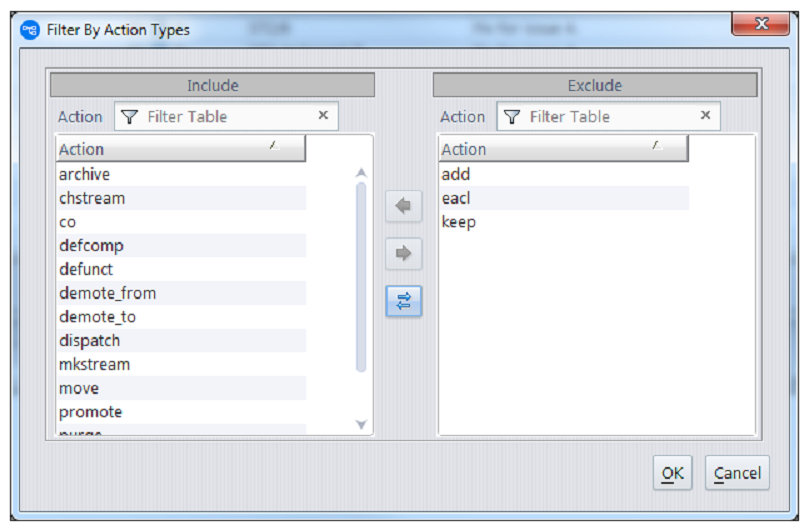Viewport: 809px width, 531px height.
Task: Select the eacl action in Exclude list
Action: coord(456,198)
